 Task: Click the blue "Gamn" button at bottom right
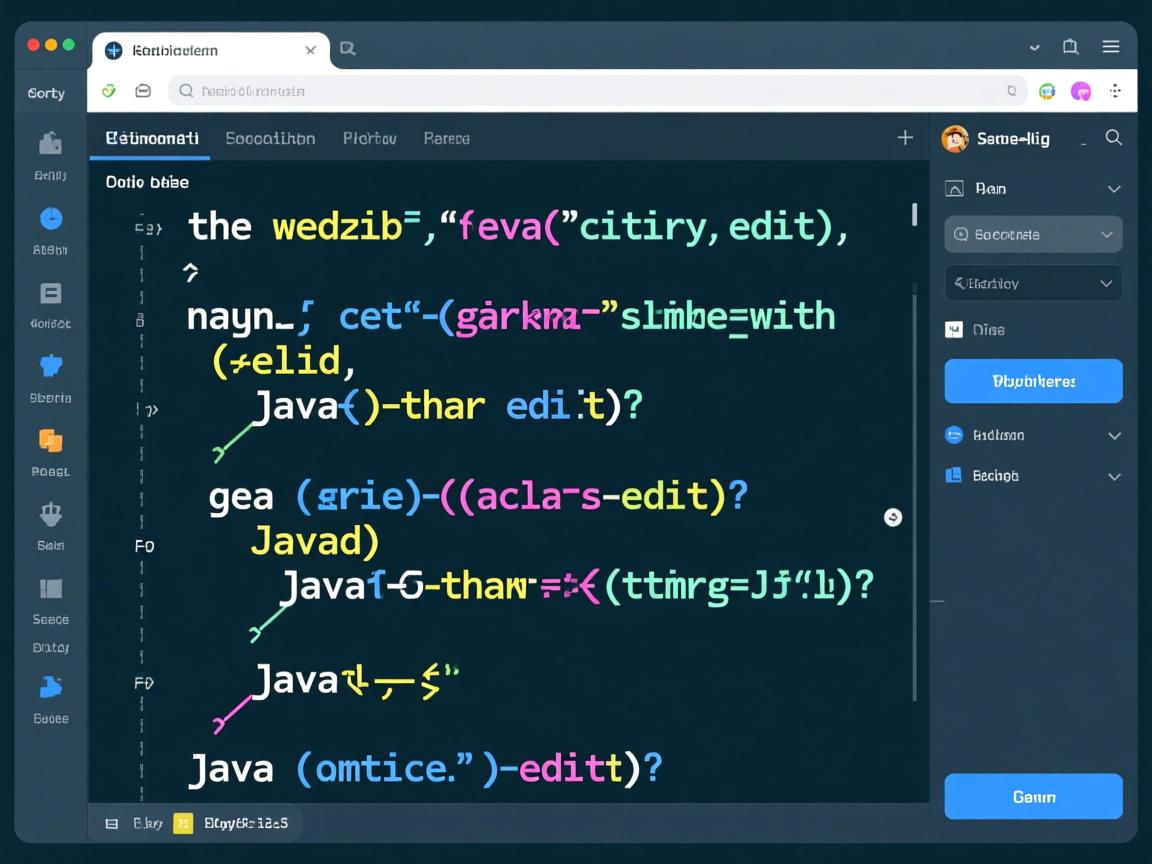click(x=1033, y=796)
